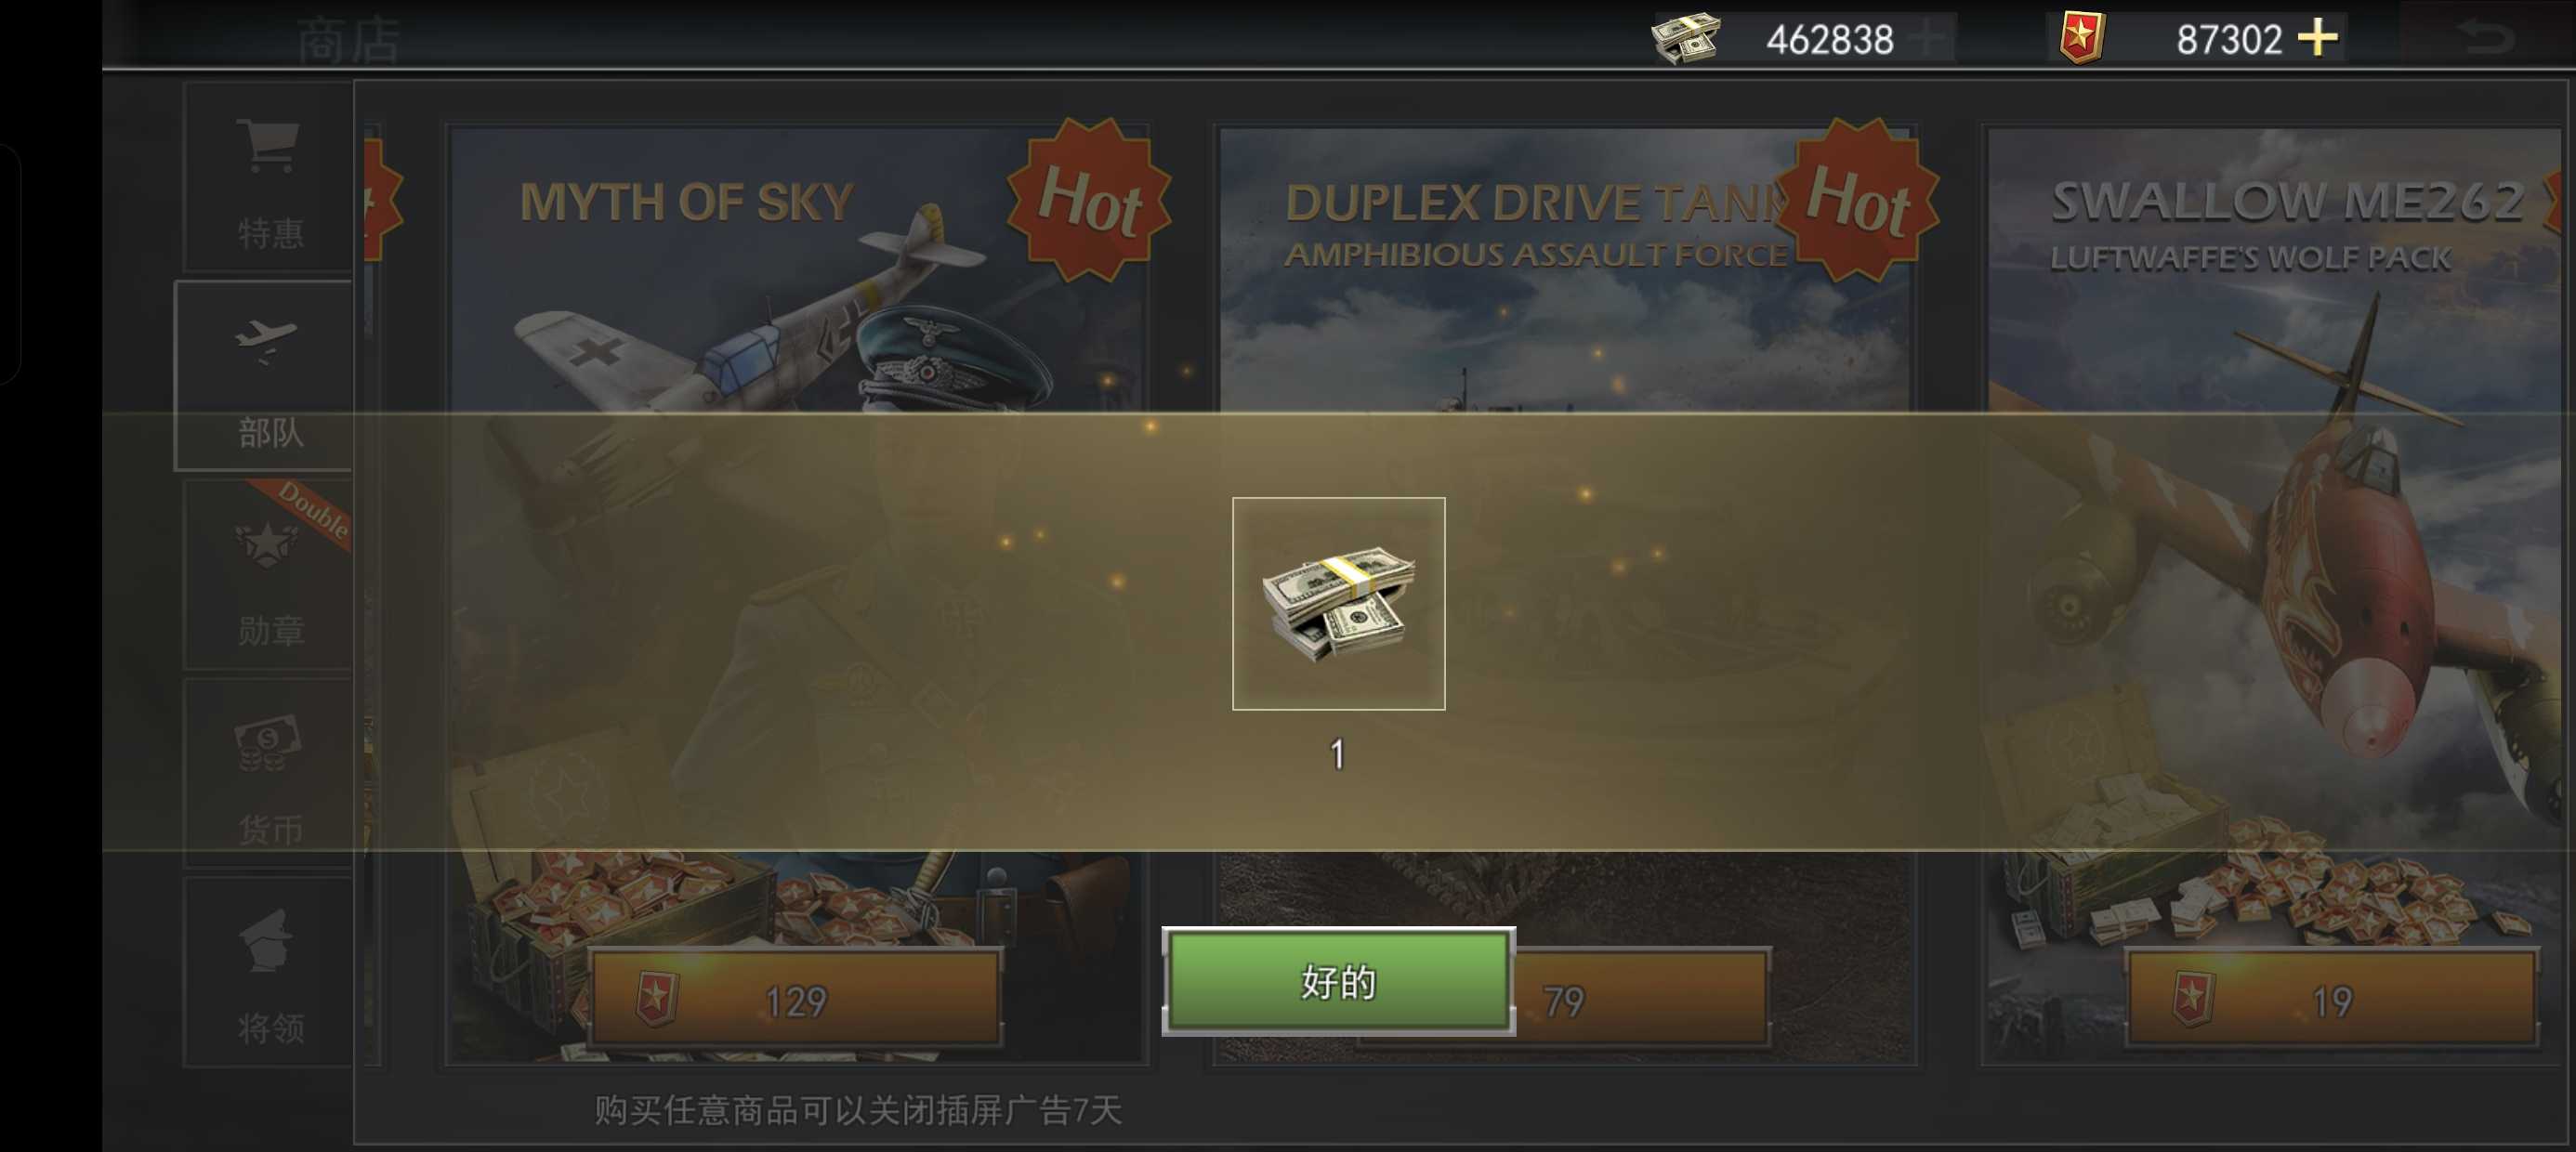Buy Myth of Sky for 129 medals
Image resolution: width=2576 pixels, height=1152 pixels.
(796, 999)
